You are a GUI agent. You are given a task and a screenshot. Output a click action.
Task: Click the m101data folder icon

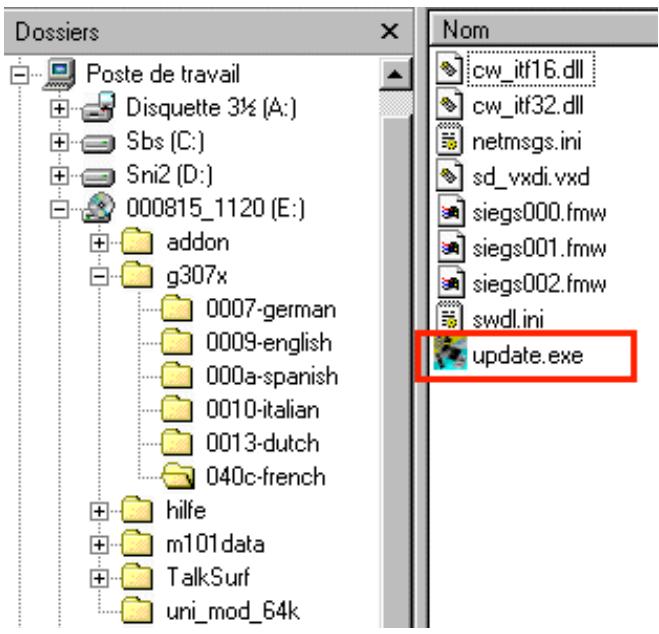coord(137,544)
